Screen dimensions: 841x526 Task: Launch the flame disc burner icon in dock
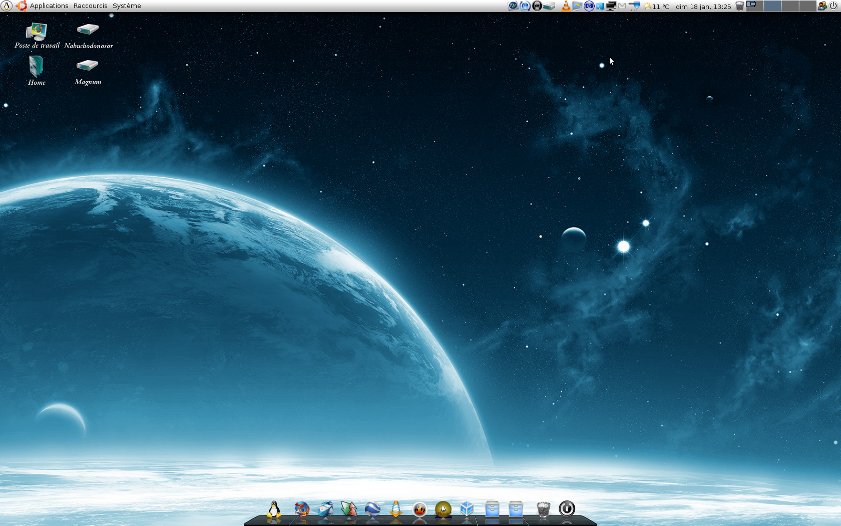419,509
